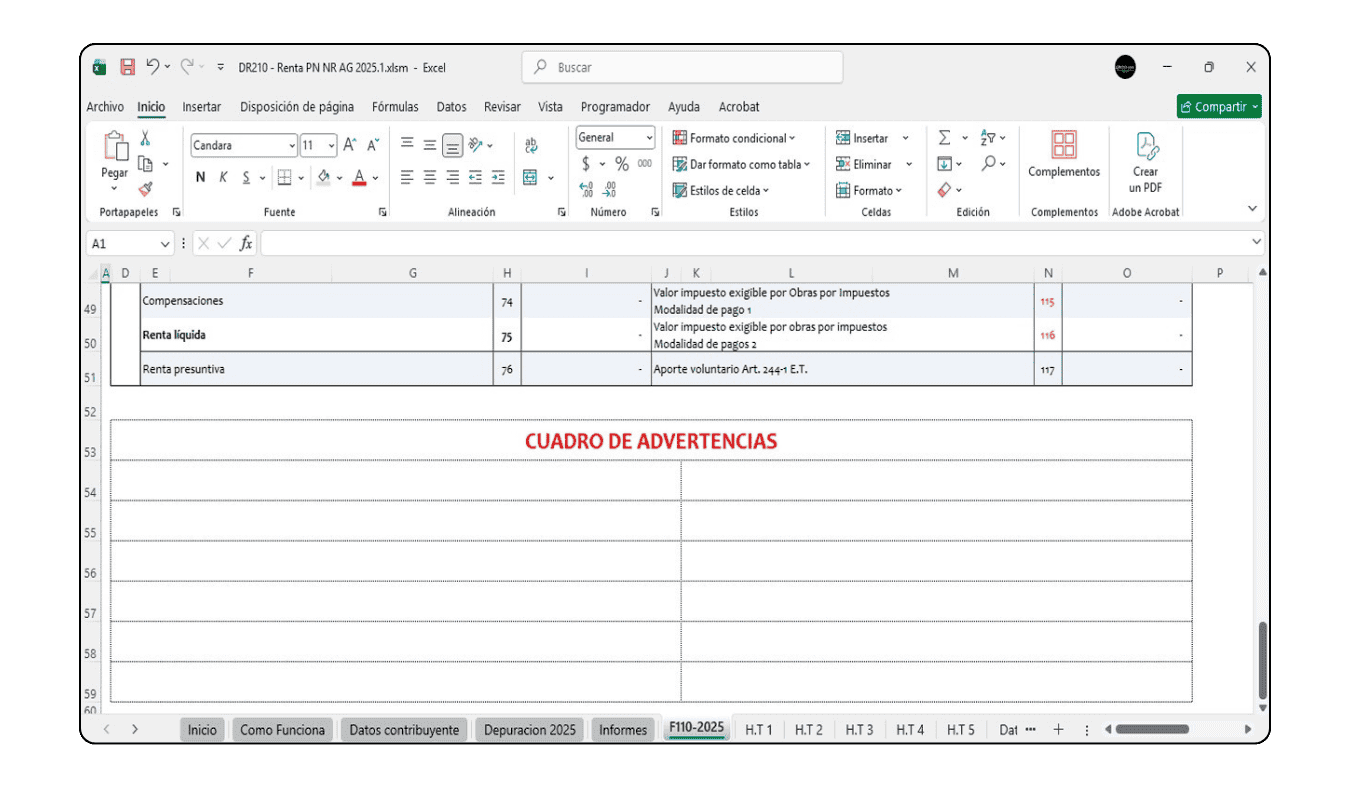Select the italic (K) formatting icon

click(222, 177)
